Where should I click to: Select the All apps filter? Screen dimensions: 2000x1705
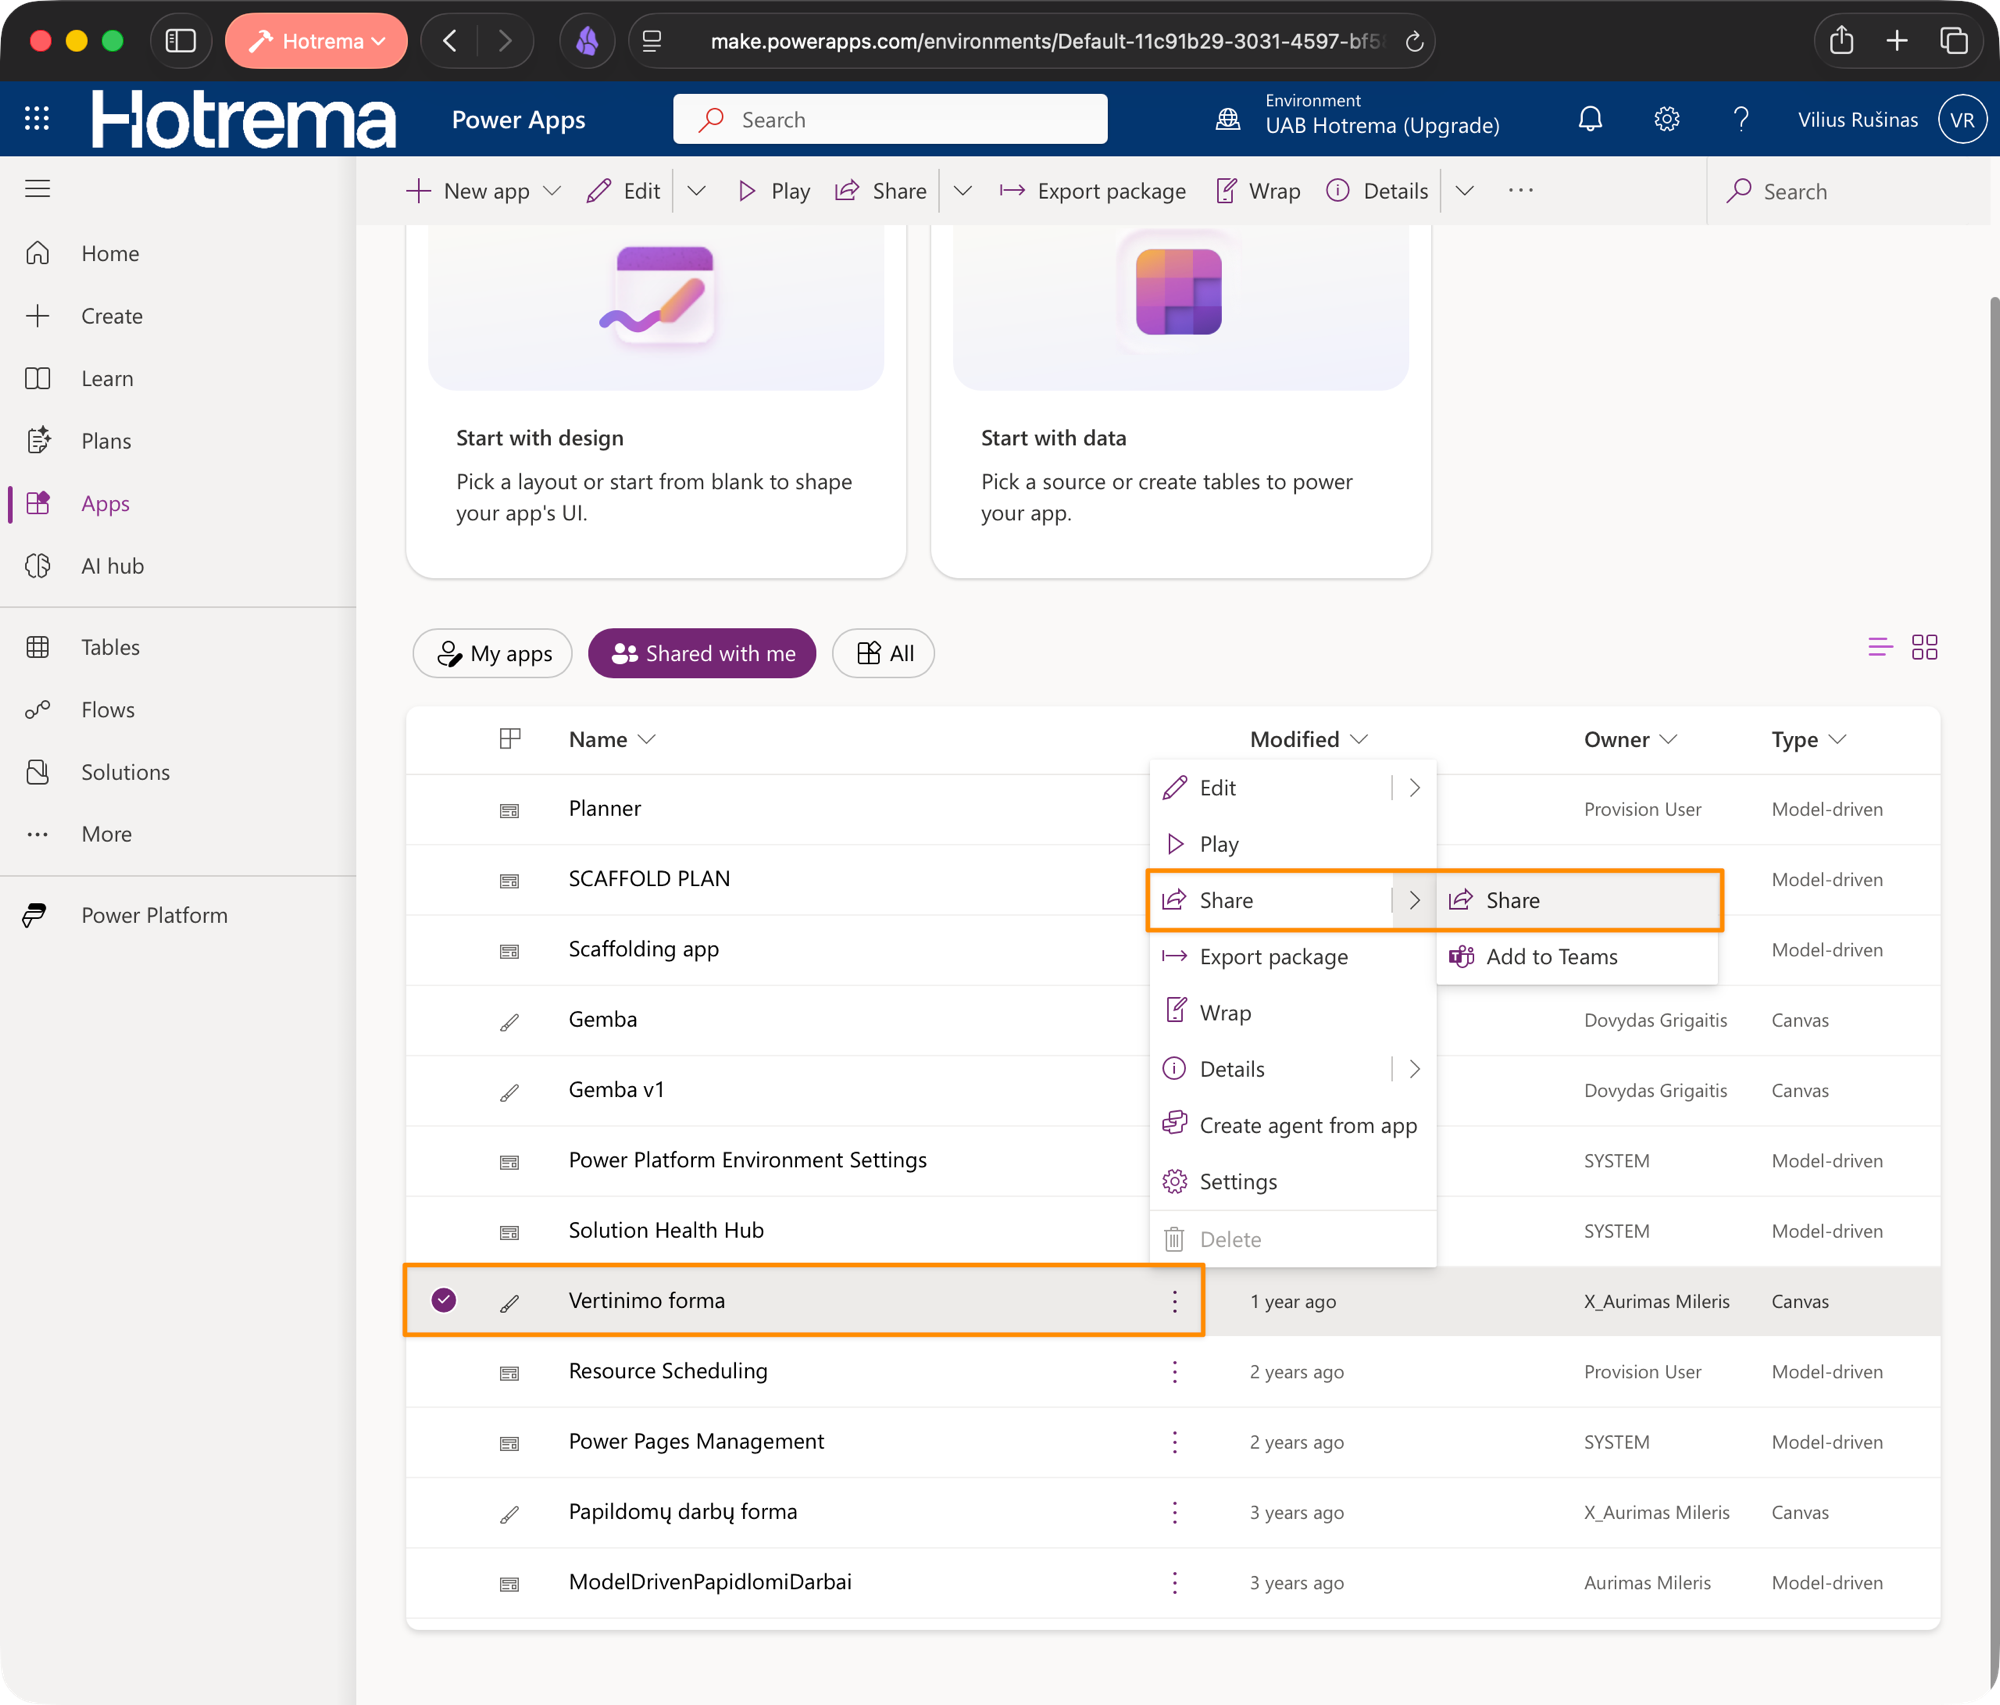click(884, 653)
